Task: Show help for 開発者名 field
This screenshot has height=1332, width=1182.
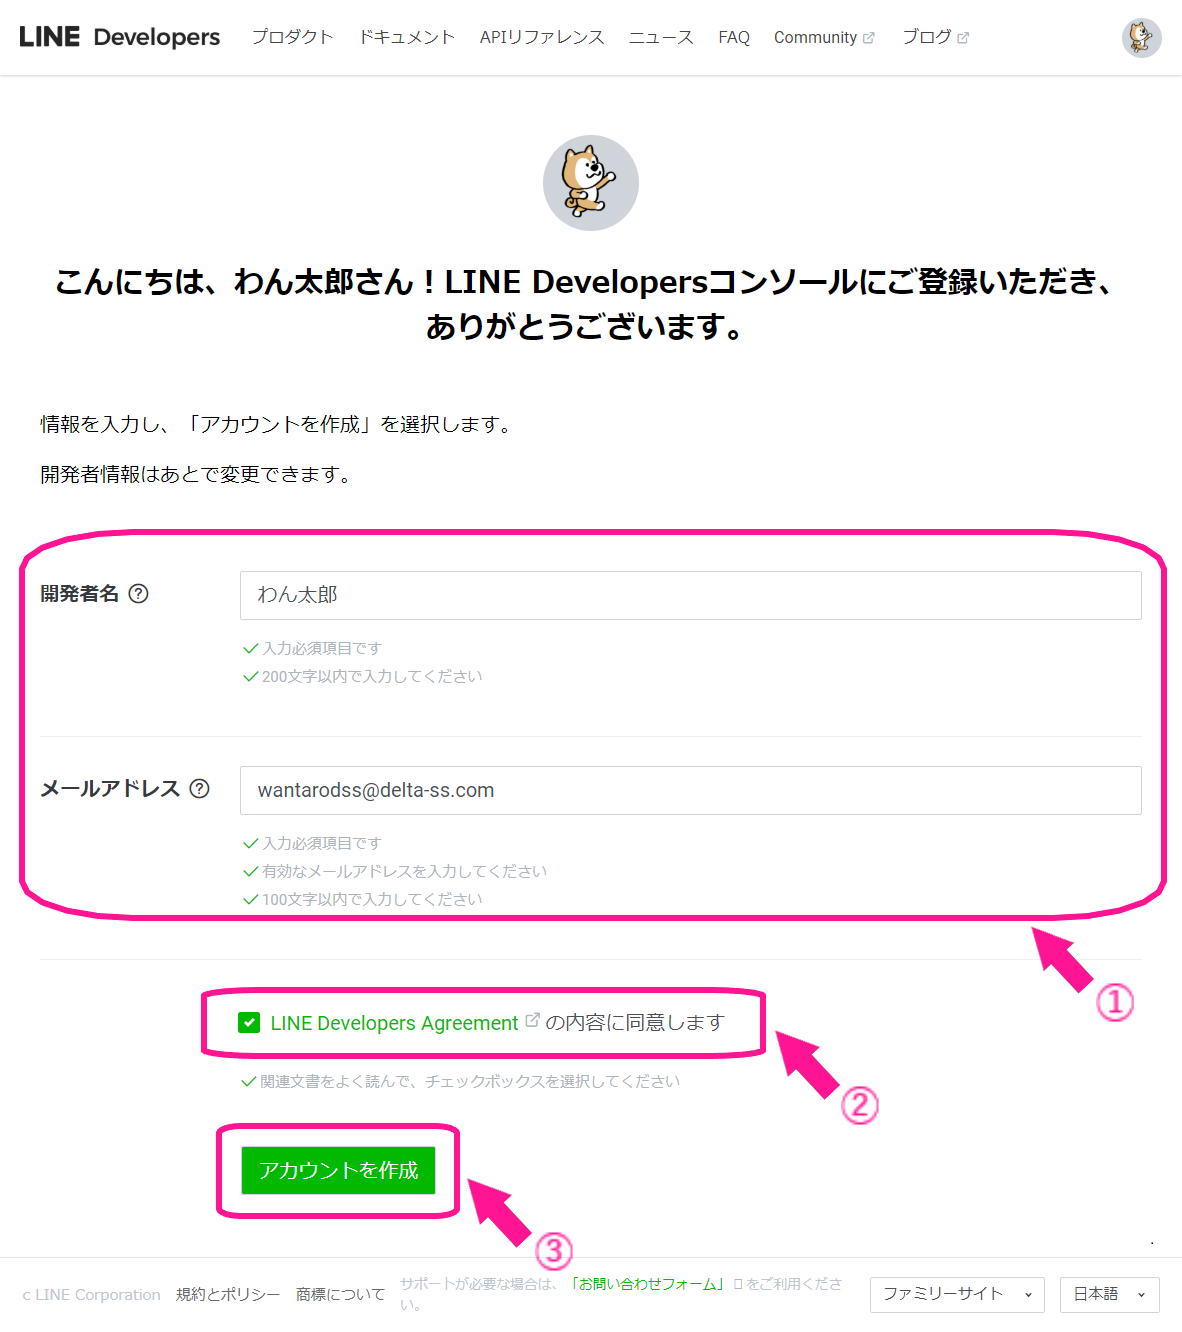Action: pyautogui.click(x=139, y=593)
